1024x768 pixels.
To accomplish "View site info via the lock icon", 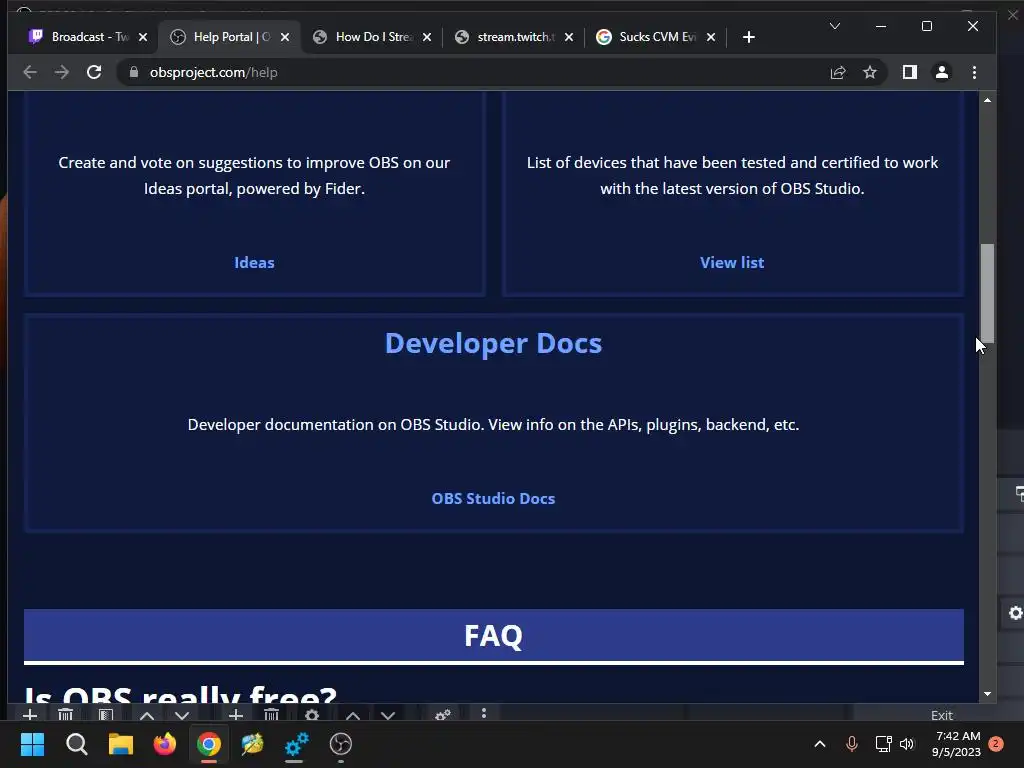I will (x=134, y=72).
